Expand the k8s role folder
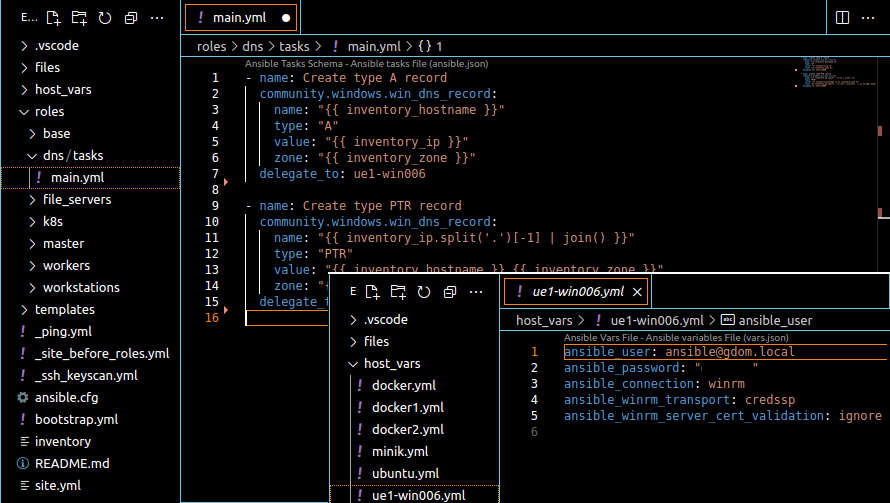This screenshot has height=503, width=890. click(52, 221)
